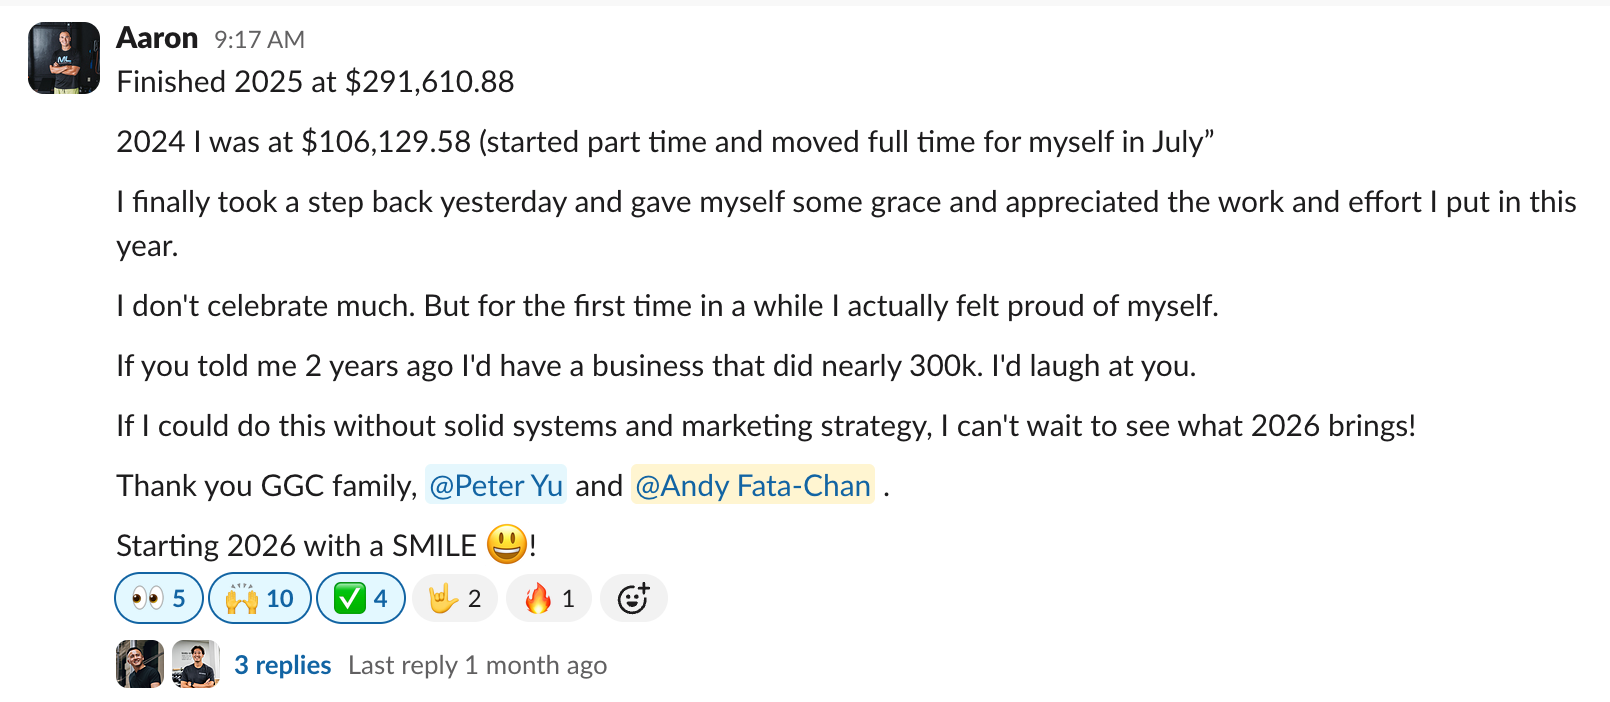The image size is (1610, 702).
Task: Click the smiley emoji in the message
Action: tap(507, 545)
